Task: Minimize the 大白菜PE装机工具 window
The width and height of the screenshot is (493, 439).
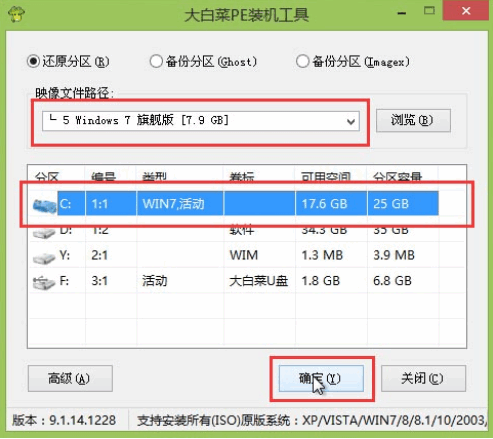Action: pos(402,13)
